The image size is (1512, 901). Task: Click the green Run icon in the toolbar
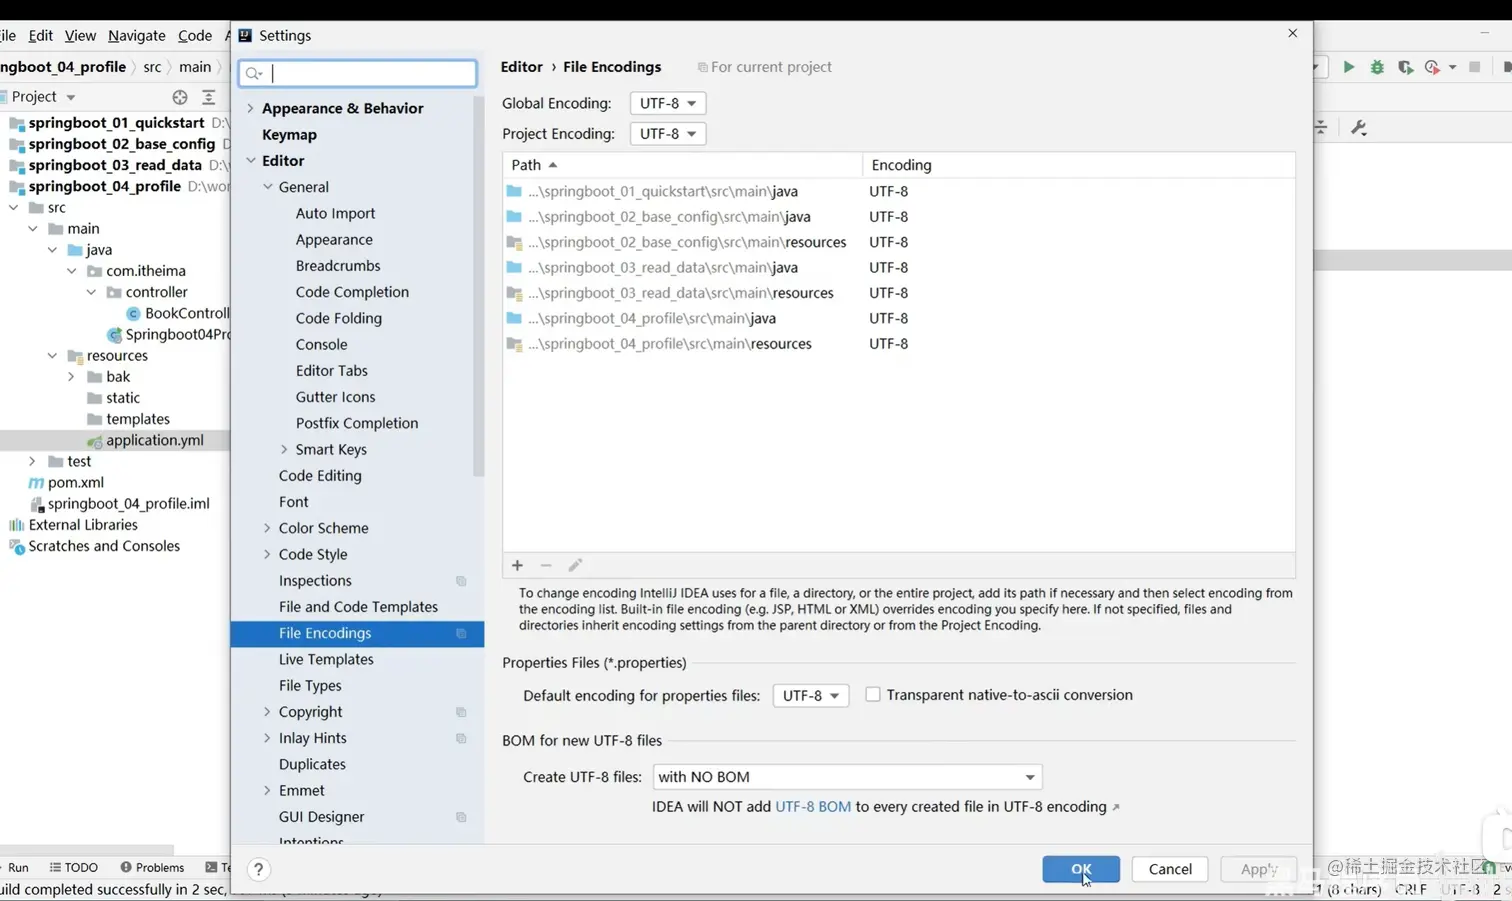[x=1349, y=67]
